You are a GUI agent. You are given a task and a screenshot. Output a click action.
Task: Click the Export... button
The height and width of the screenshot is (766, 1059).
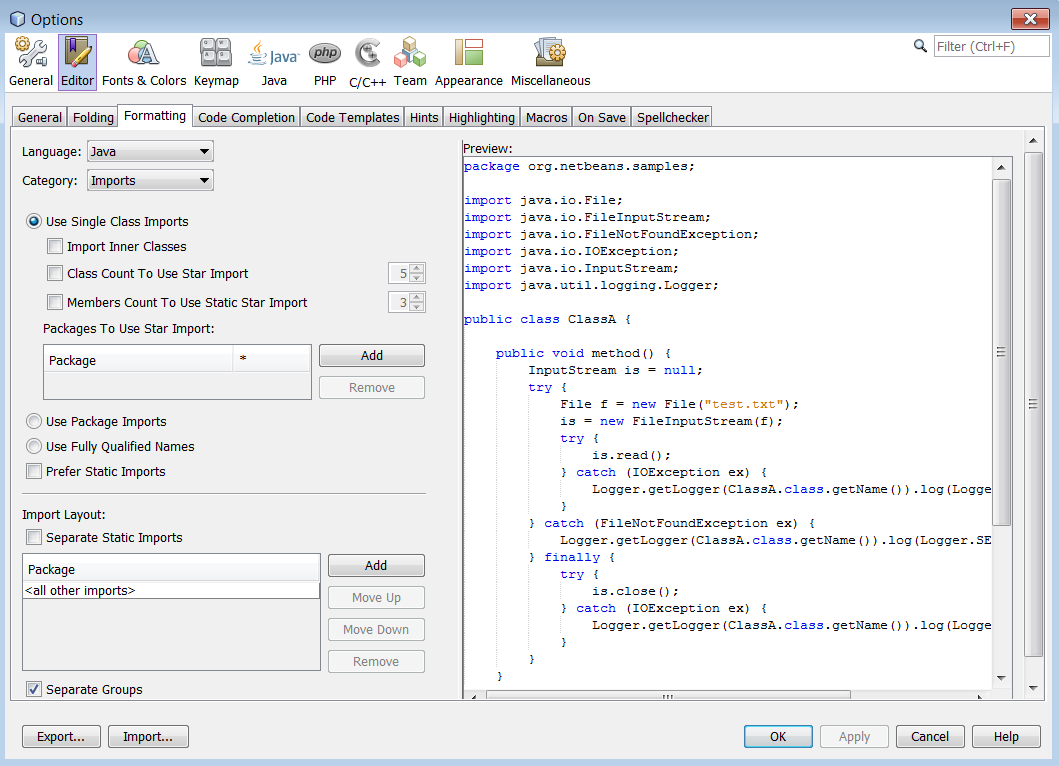[x=61, y=737]
